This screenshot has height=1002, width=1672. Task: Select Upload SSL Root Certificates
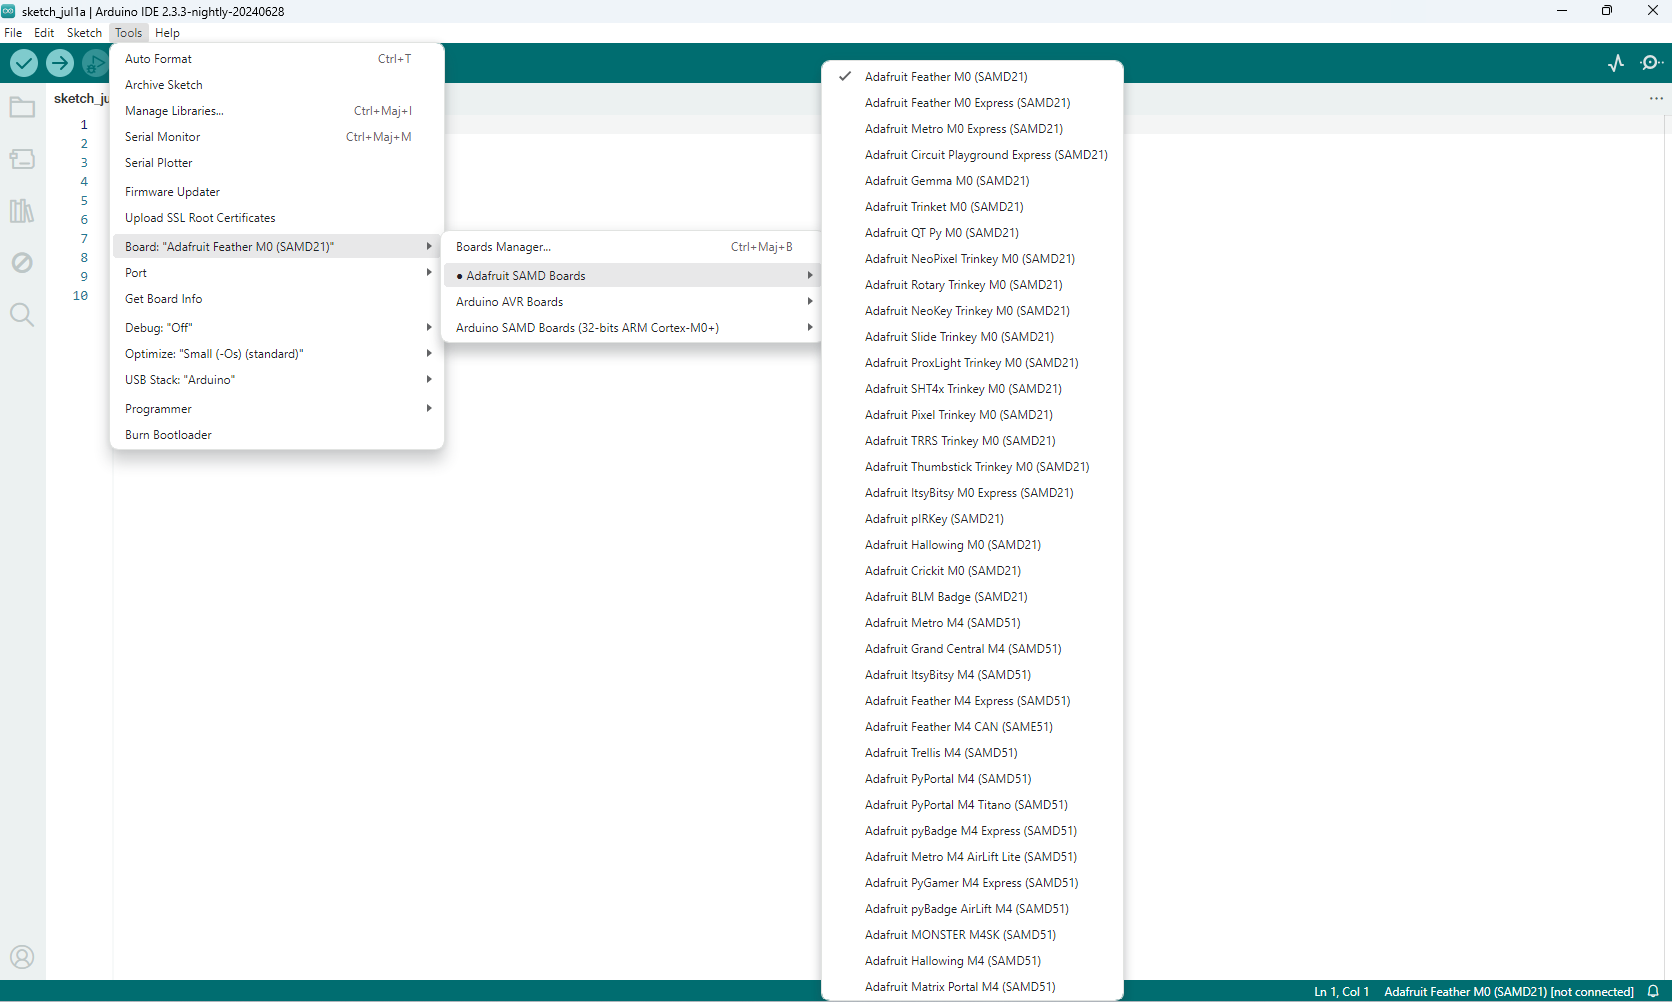[277, 218]
